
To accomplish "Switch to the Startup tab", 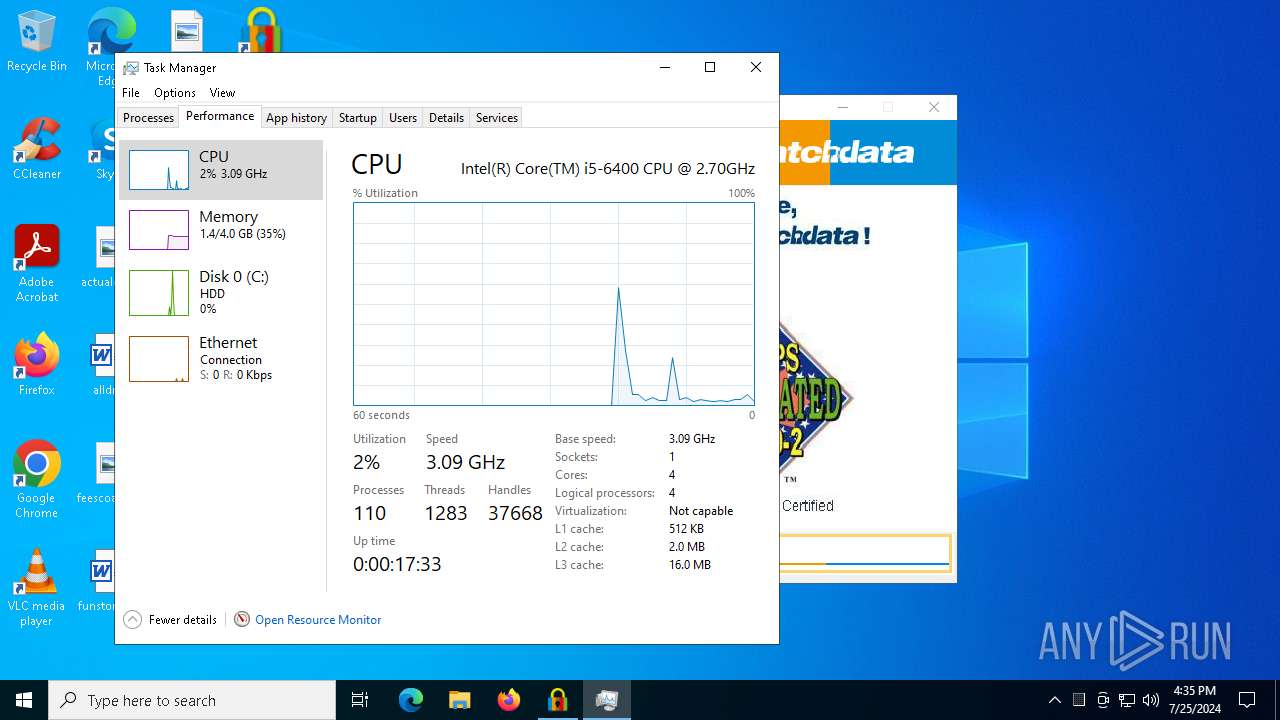I will [x=358, y=118].
